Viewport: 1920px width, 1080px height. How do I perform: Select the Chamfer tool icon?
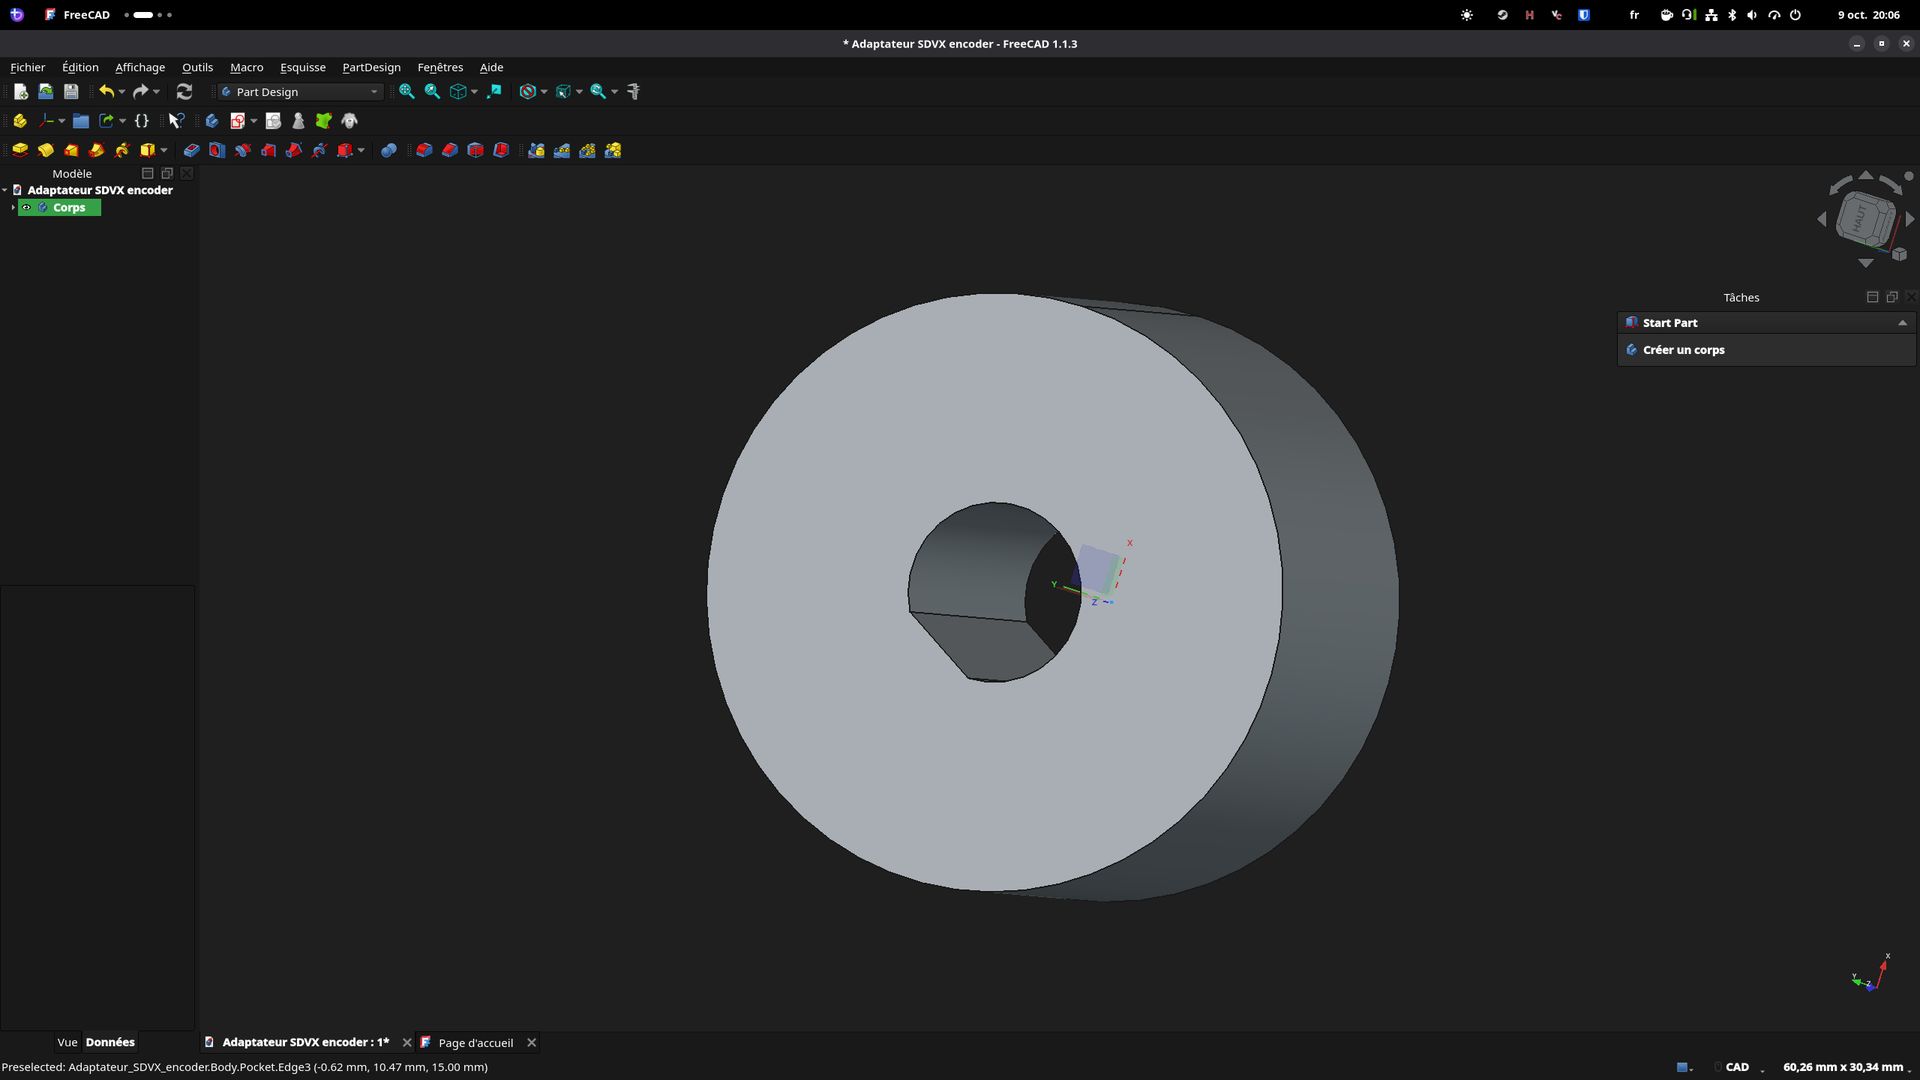(450, 150)
